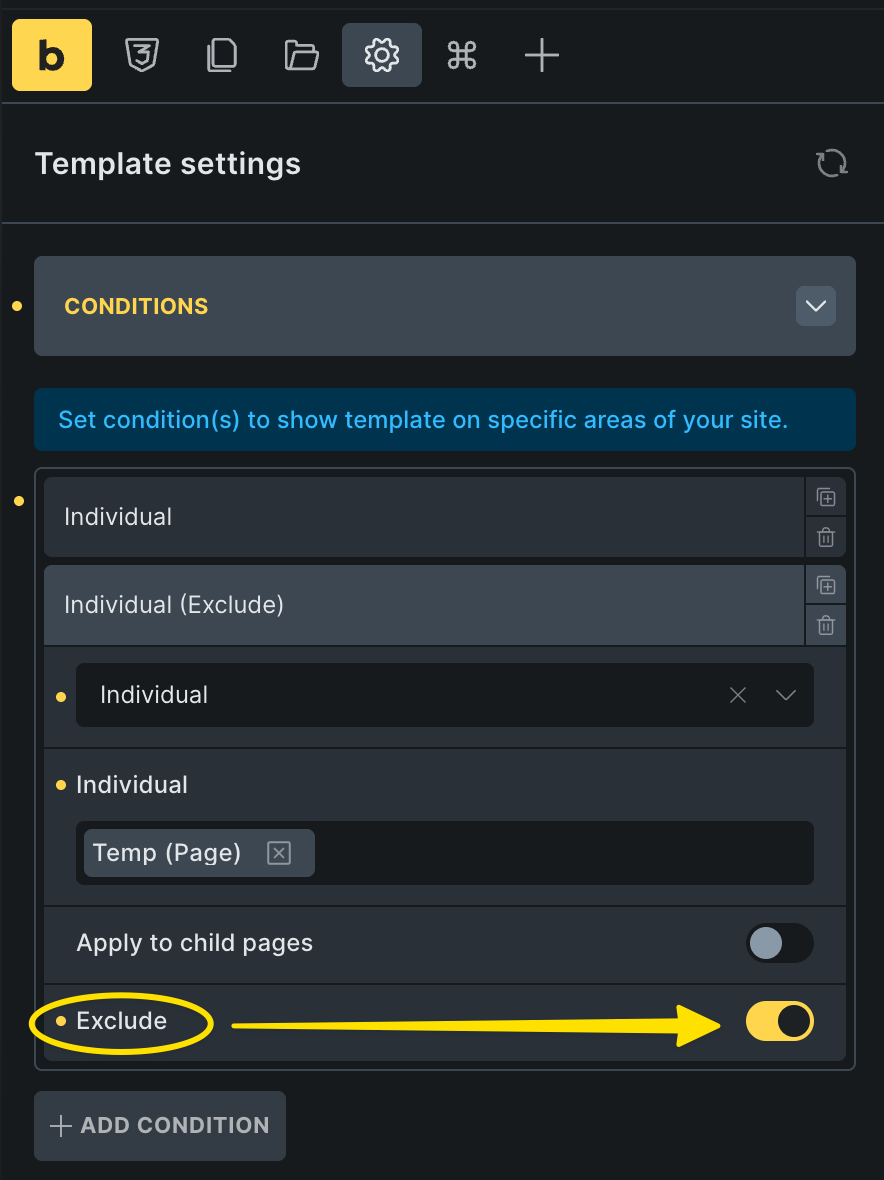Duplicate the Individual (Exclude) condition
The image size is (884, 1180).
[826, 585]
